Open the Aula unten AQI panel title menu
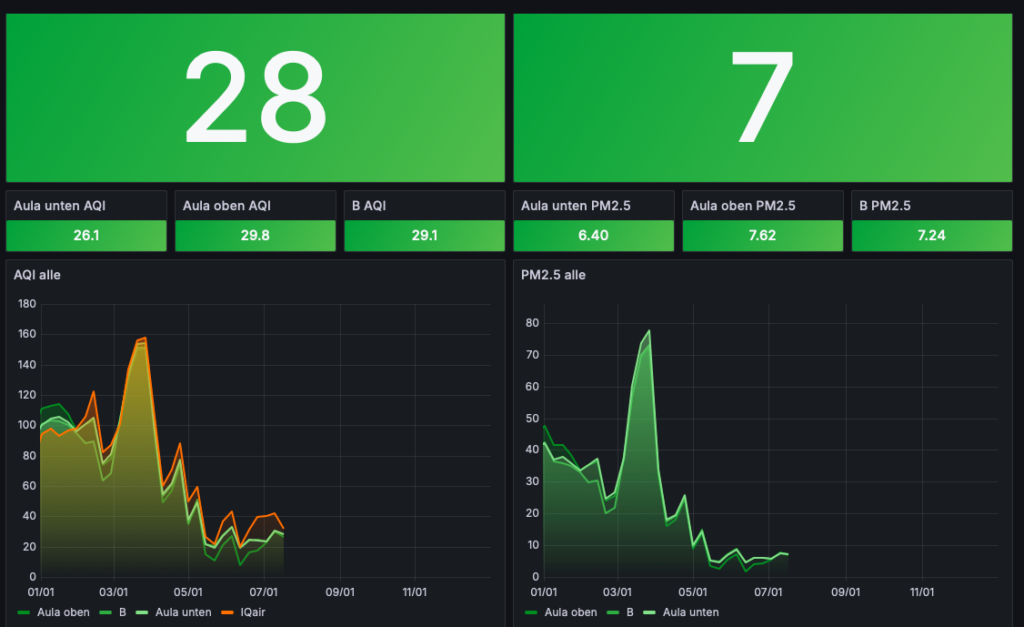 click(60, 206)
